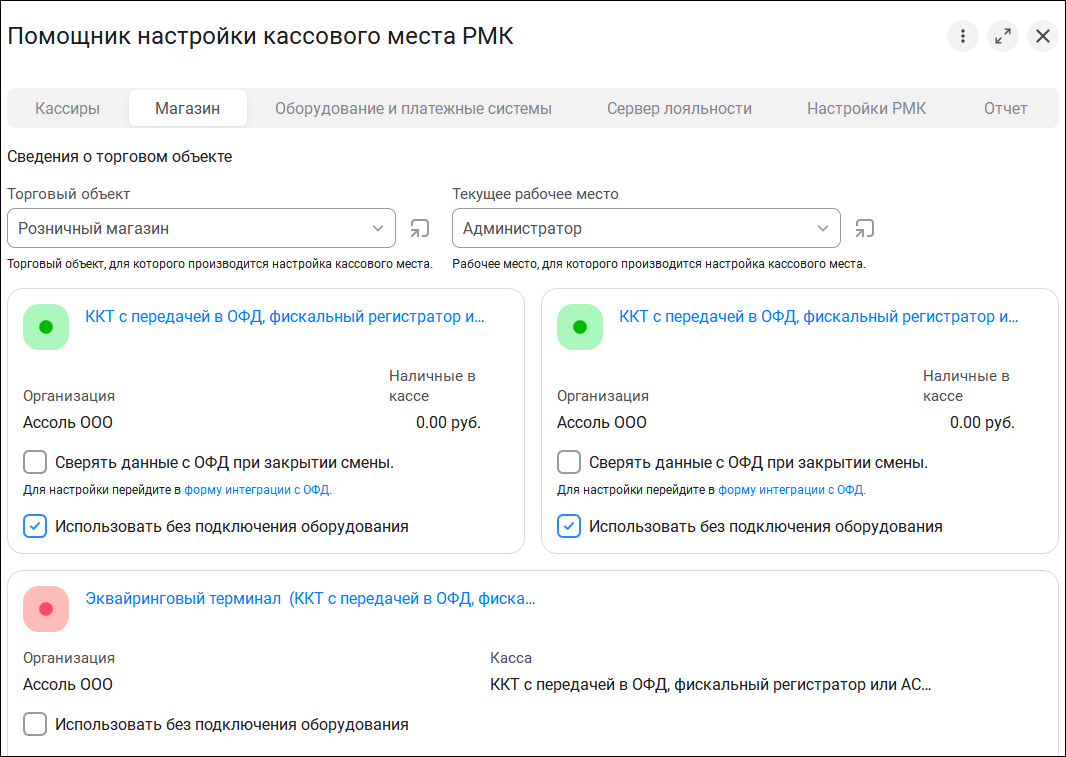Image resolution: width=1066 pixels, height=757 pixels.
Task: Open the Оборудование и платежные системы tab
Action: pyautogui.click(x=413, y=108)
